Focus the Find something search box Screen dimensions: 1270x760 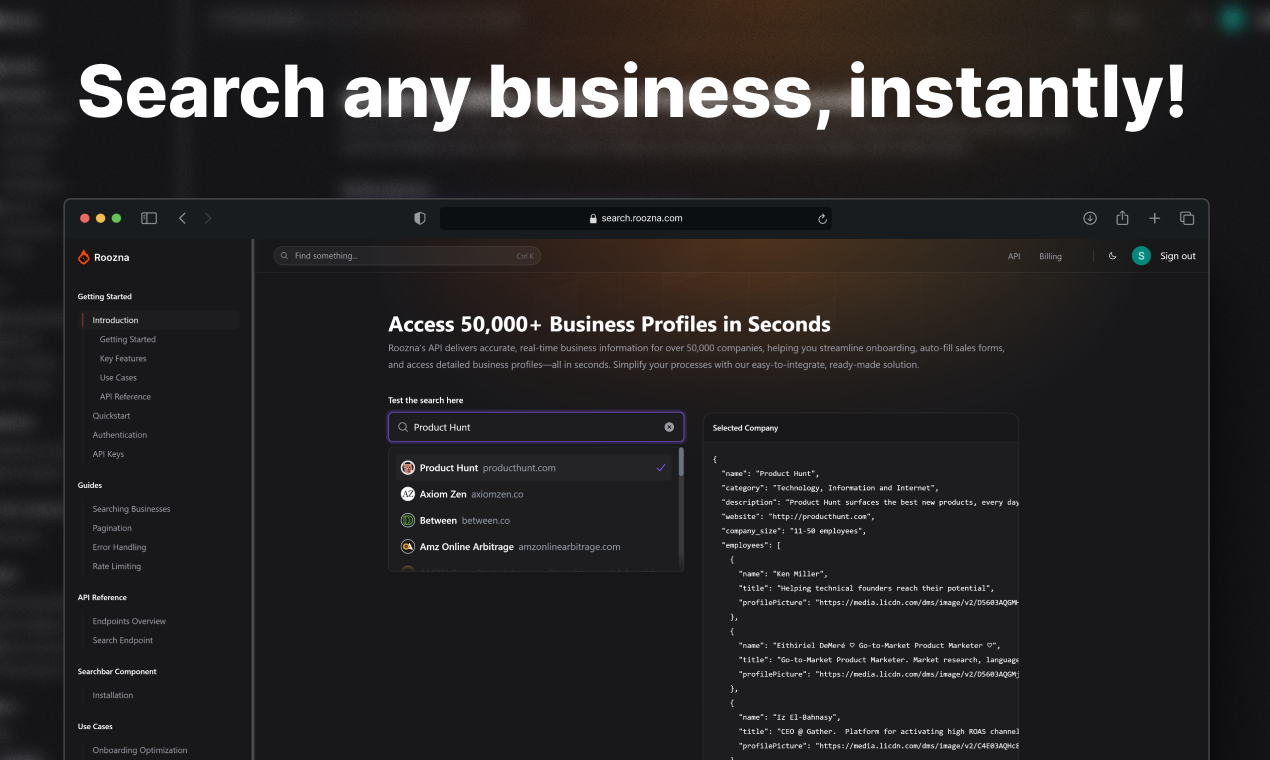click(x=407, y=256)
